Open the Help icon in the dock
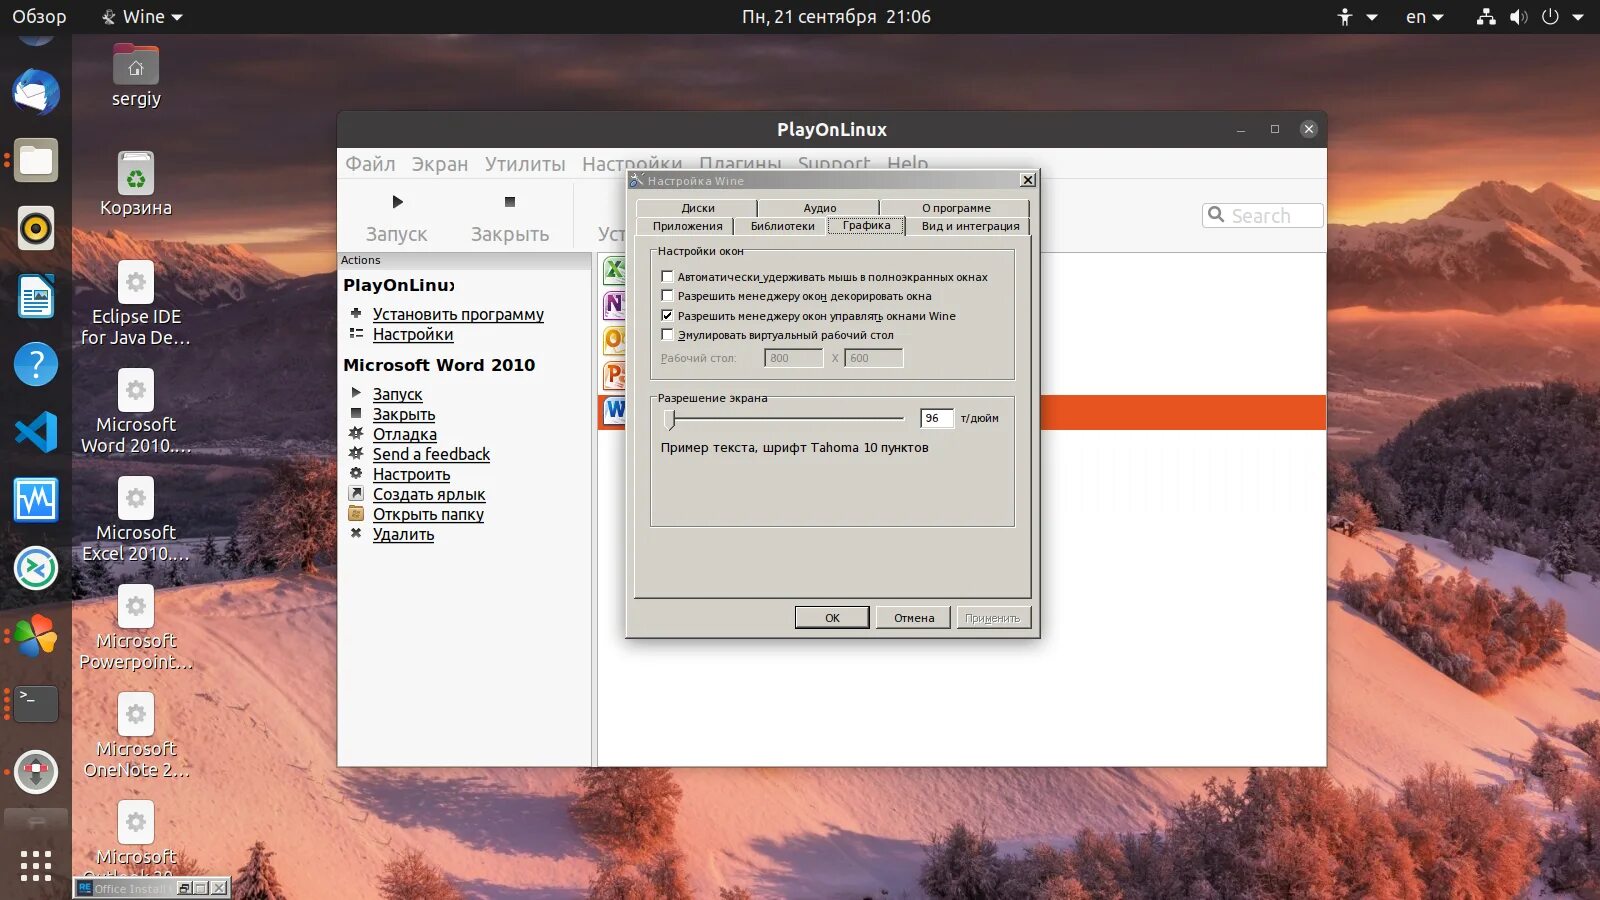Image resolution: width=1600 pixels, height=900 pixels. pos(36,364)
